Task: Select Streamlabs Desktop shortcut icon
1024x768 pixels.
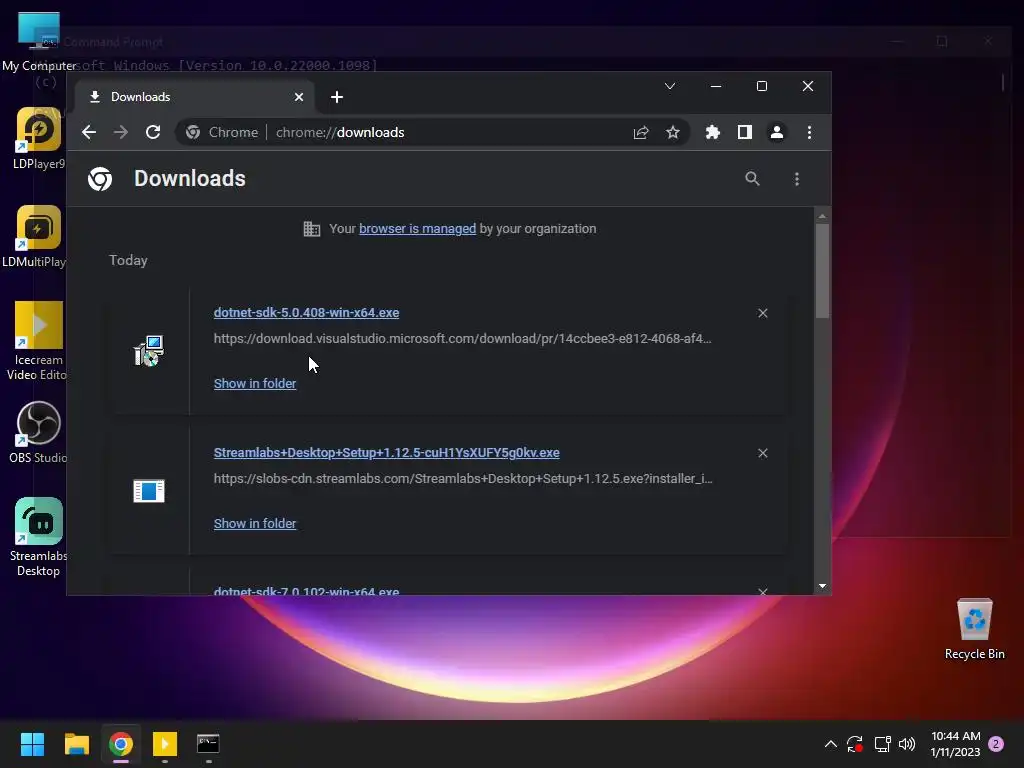Action: (39, 537)
